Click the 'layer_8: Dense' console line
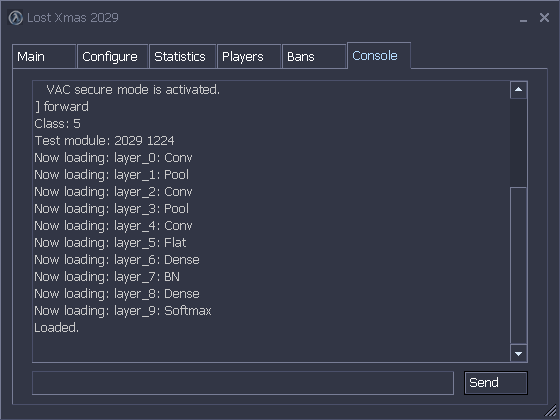Viewport: 560px width, 420px height. (x=117, y=294)
